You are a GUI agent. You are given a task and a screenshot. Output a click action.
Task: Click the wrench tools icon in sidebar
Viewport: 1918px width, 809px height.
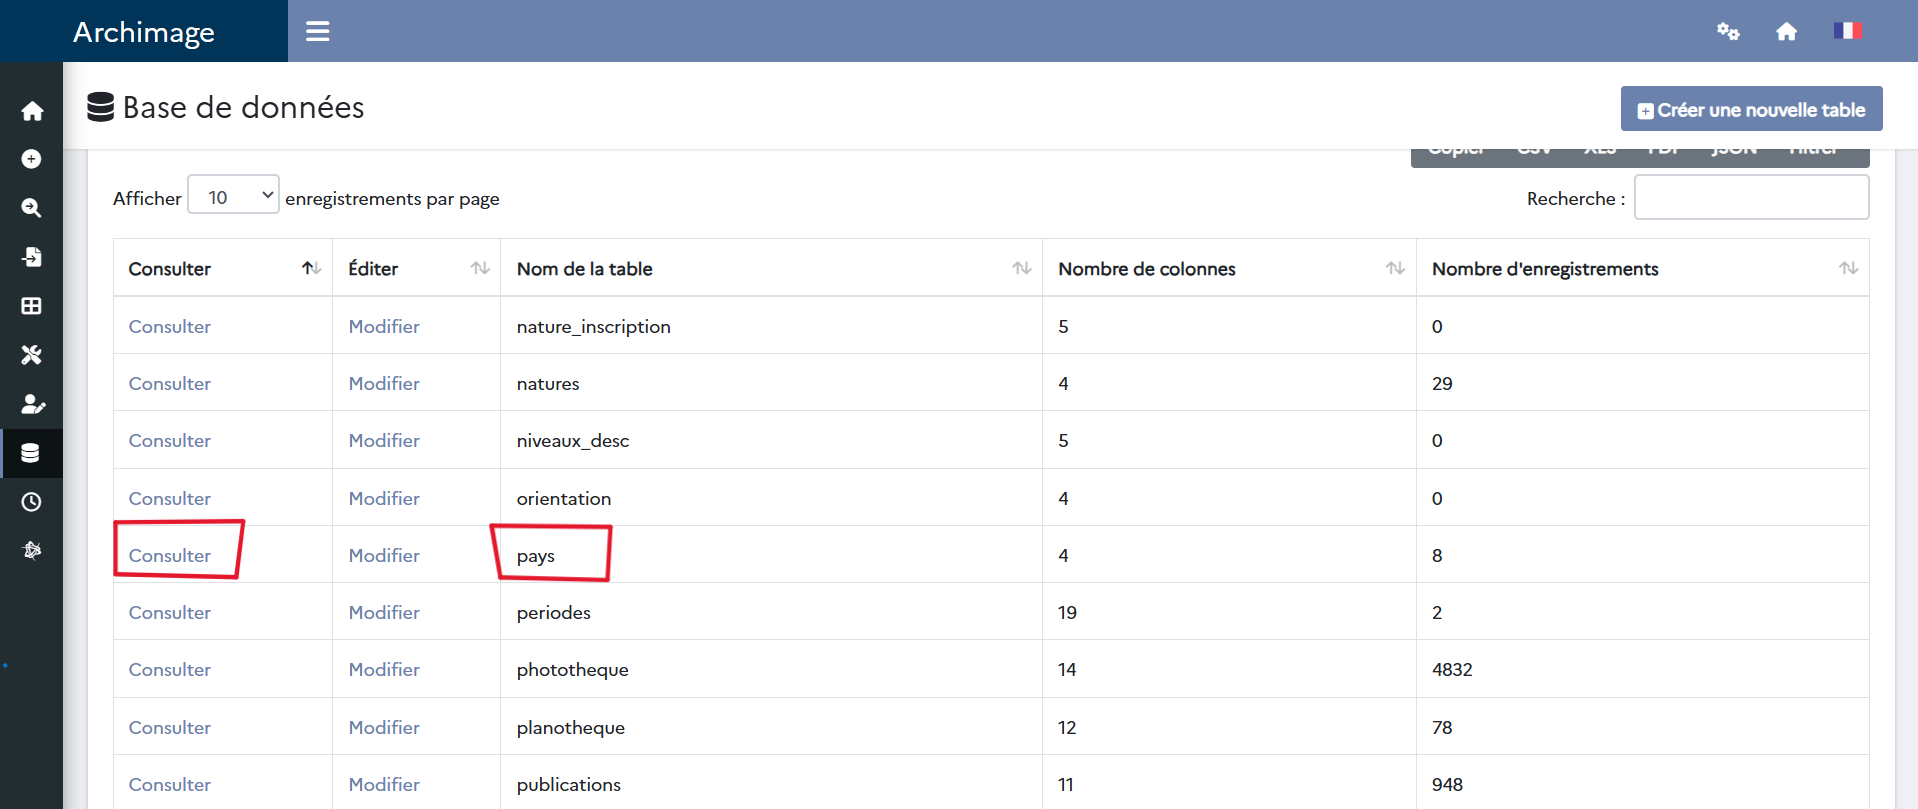point(32,355)
